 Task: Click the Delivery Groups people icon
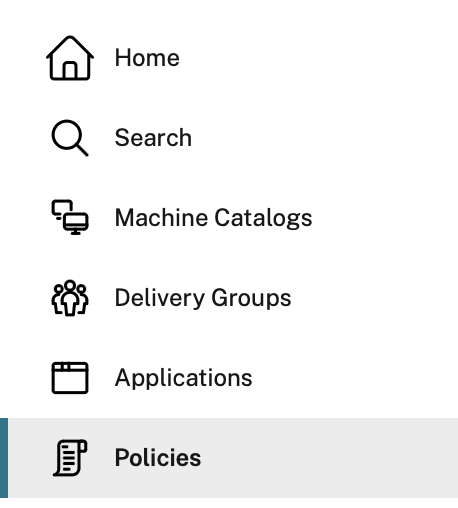70,298
